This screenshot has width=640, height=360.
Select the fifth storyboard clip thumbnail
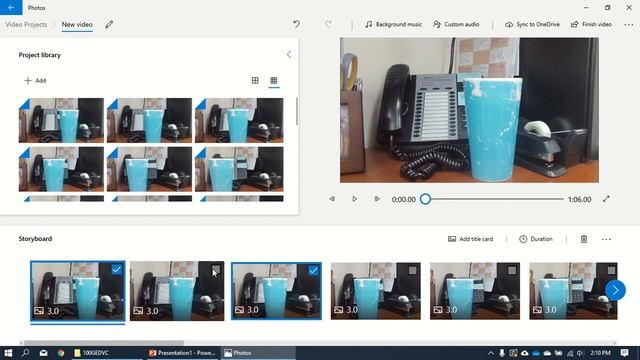click(475, 291)
